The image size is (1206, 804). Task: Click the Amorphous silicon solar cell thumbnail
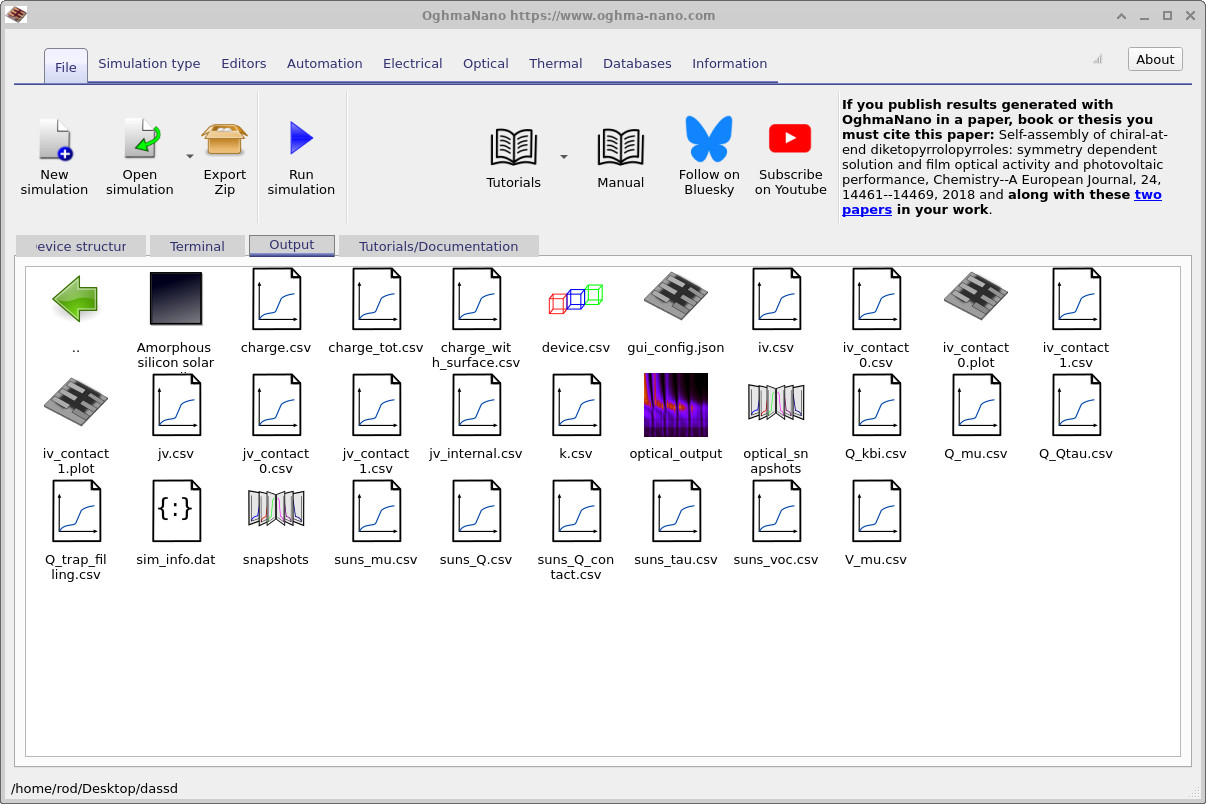(x=175, y=298)
